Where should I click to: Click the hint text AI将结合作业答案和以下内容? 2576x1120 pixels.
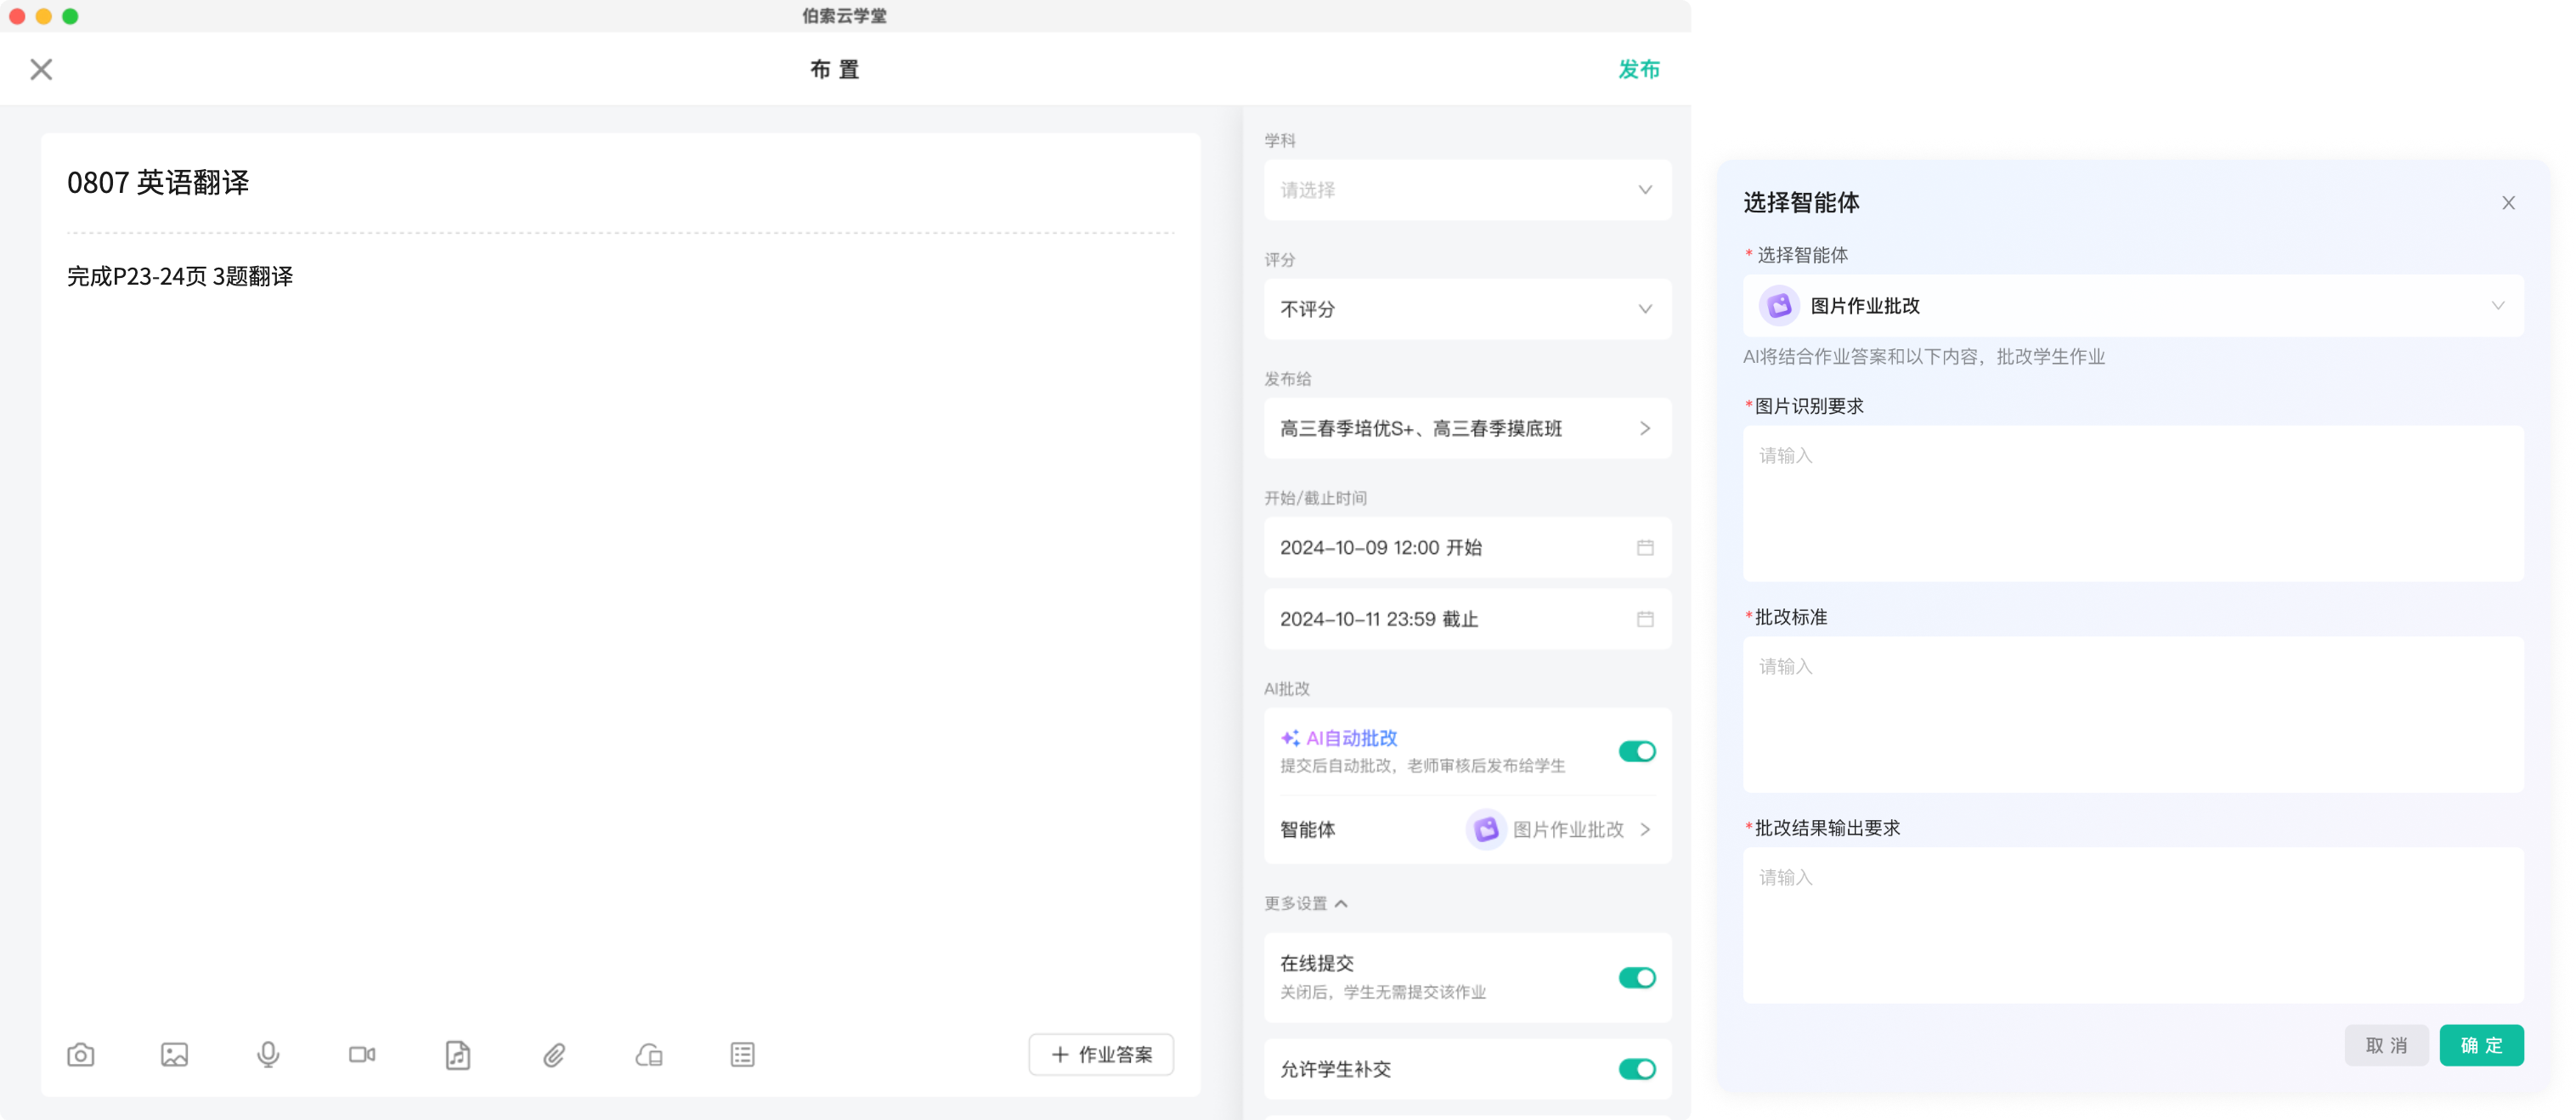pos(1924,357)
